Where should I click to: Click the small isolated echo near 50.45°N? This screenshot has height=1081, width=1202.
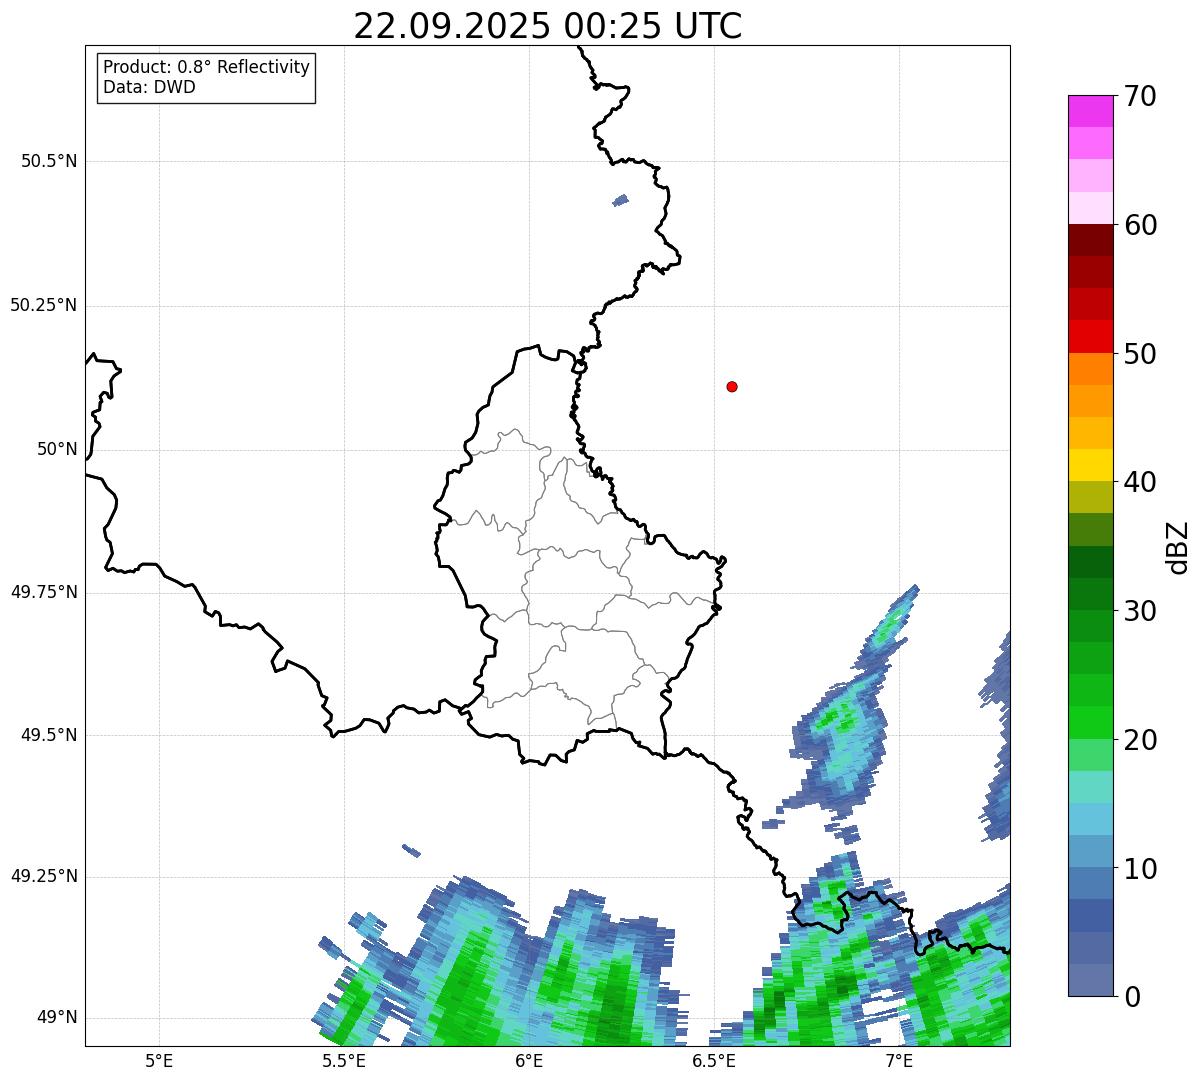point(620,200)
